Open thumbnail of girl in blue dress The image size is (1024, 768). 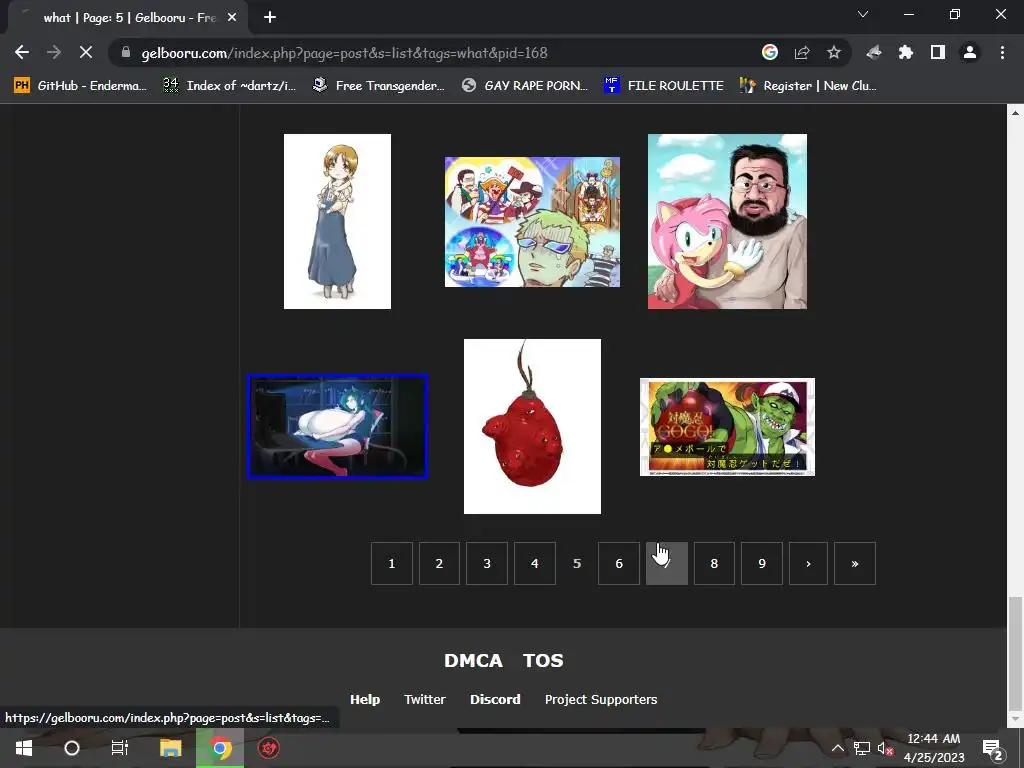[337, 221]
